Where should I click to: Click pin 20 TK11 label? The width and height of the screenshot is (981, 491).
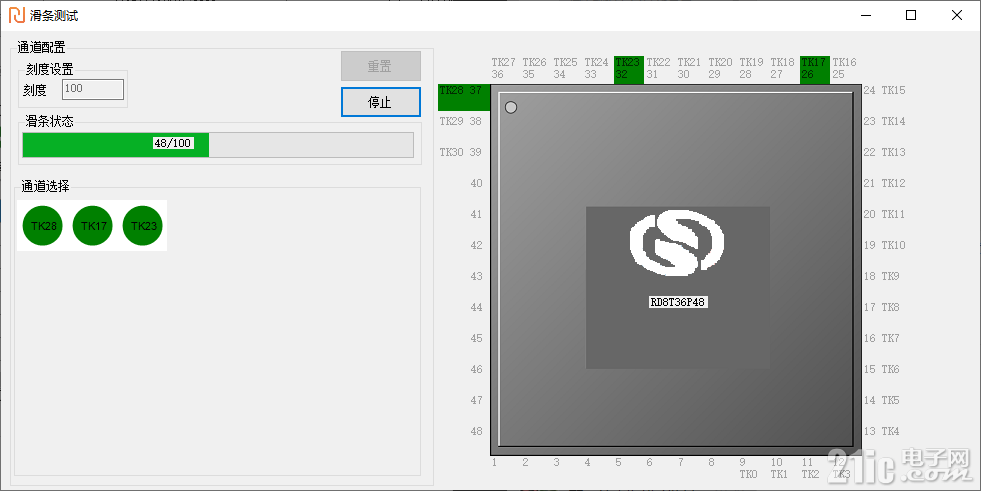click(x=885, y=214)
